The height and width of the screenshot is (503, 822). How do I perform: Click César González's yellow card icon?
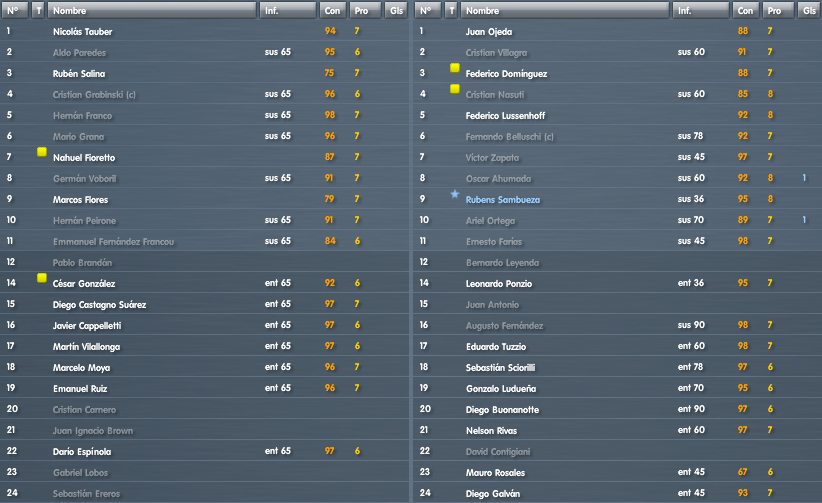42,278
